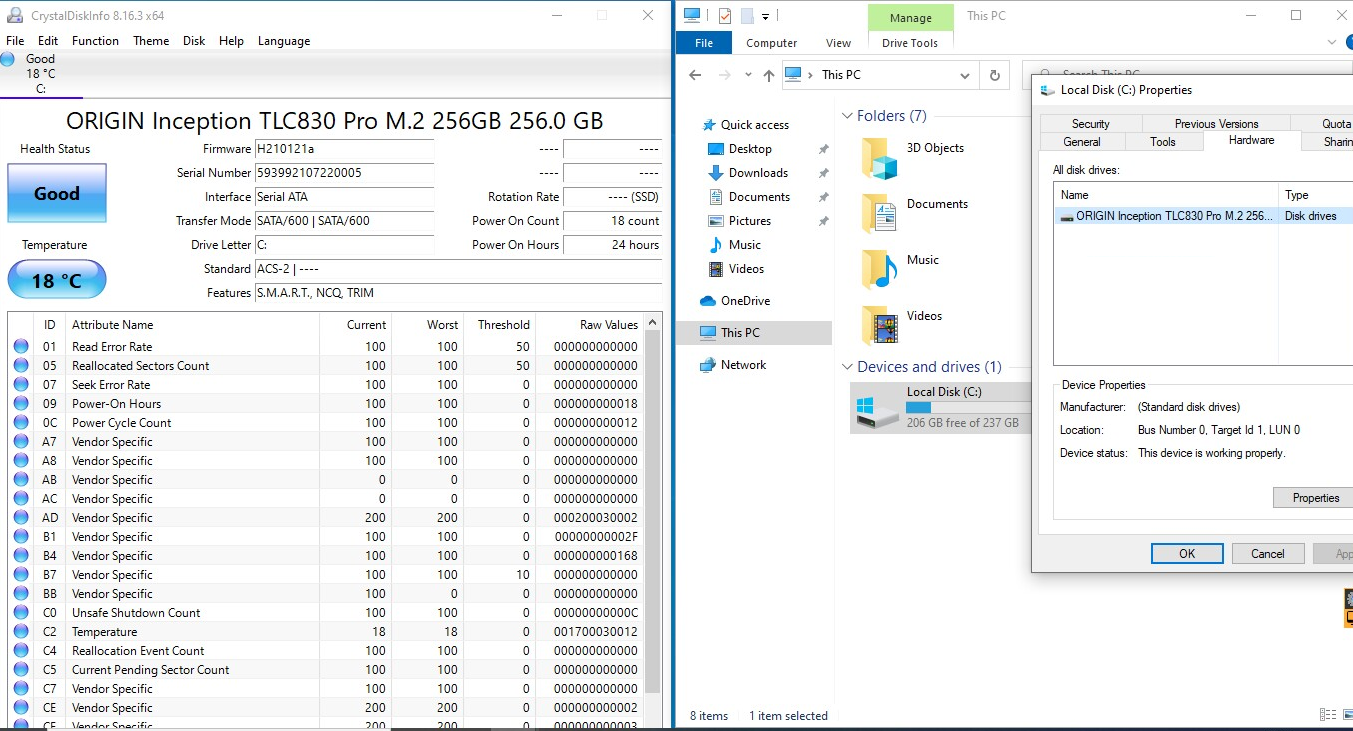Select the Music folder icon in Folders
This screenshot has height=731, width=1353.
coord(879,268)
